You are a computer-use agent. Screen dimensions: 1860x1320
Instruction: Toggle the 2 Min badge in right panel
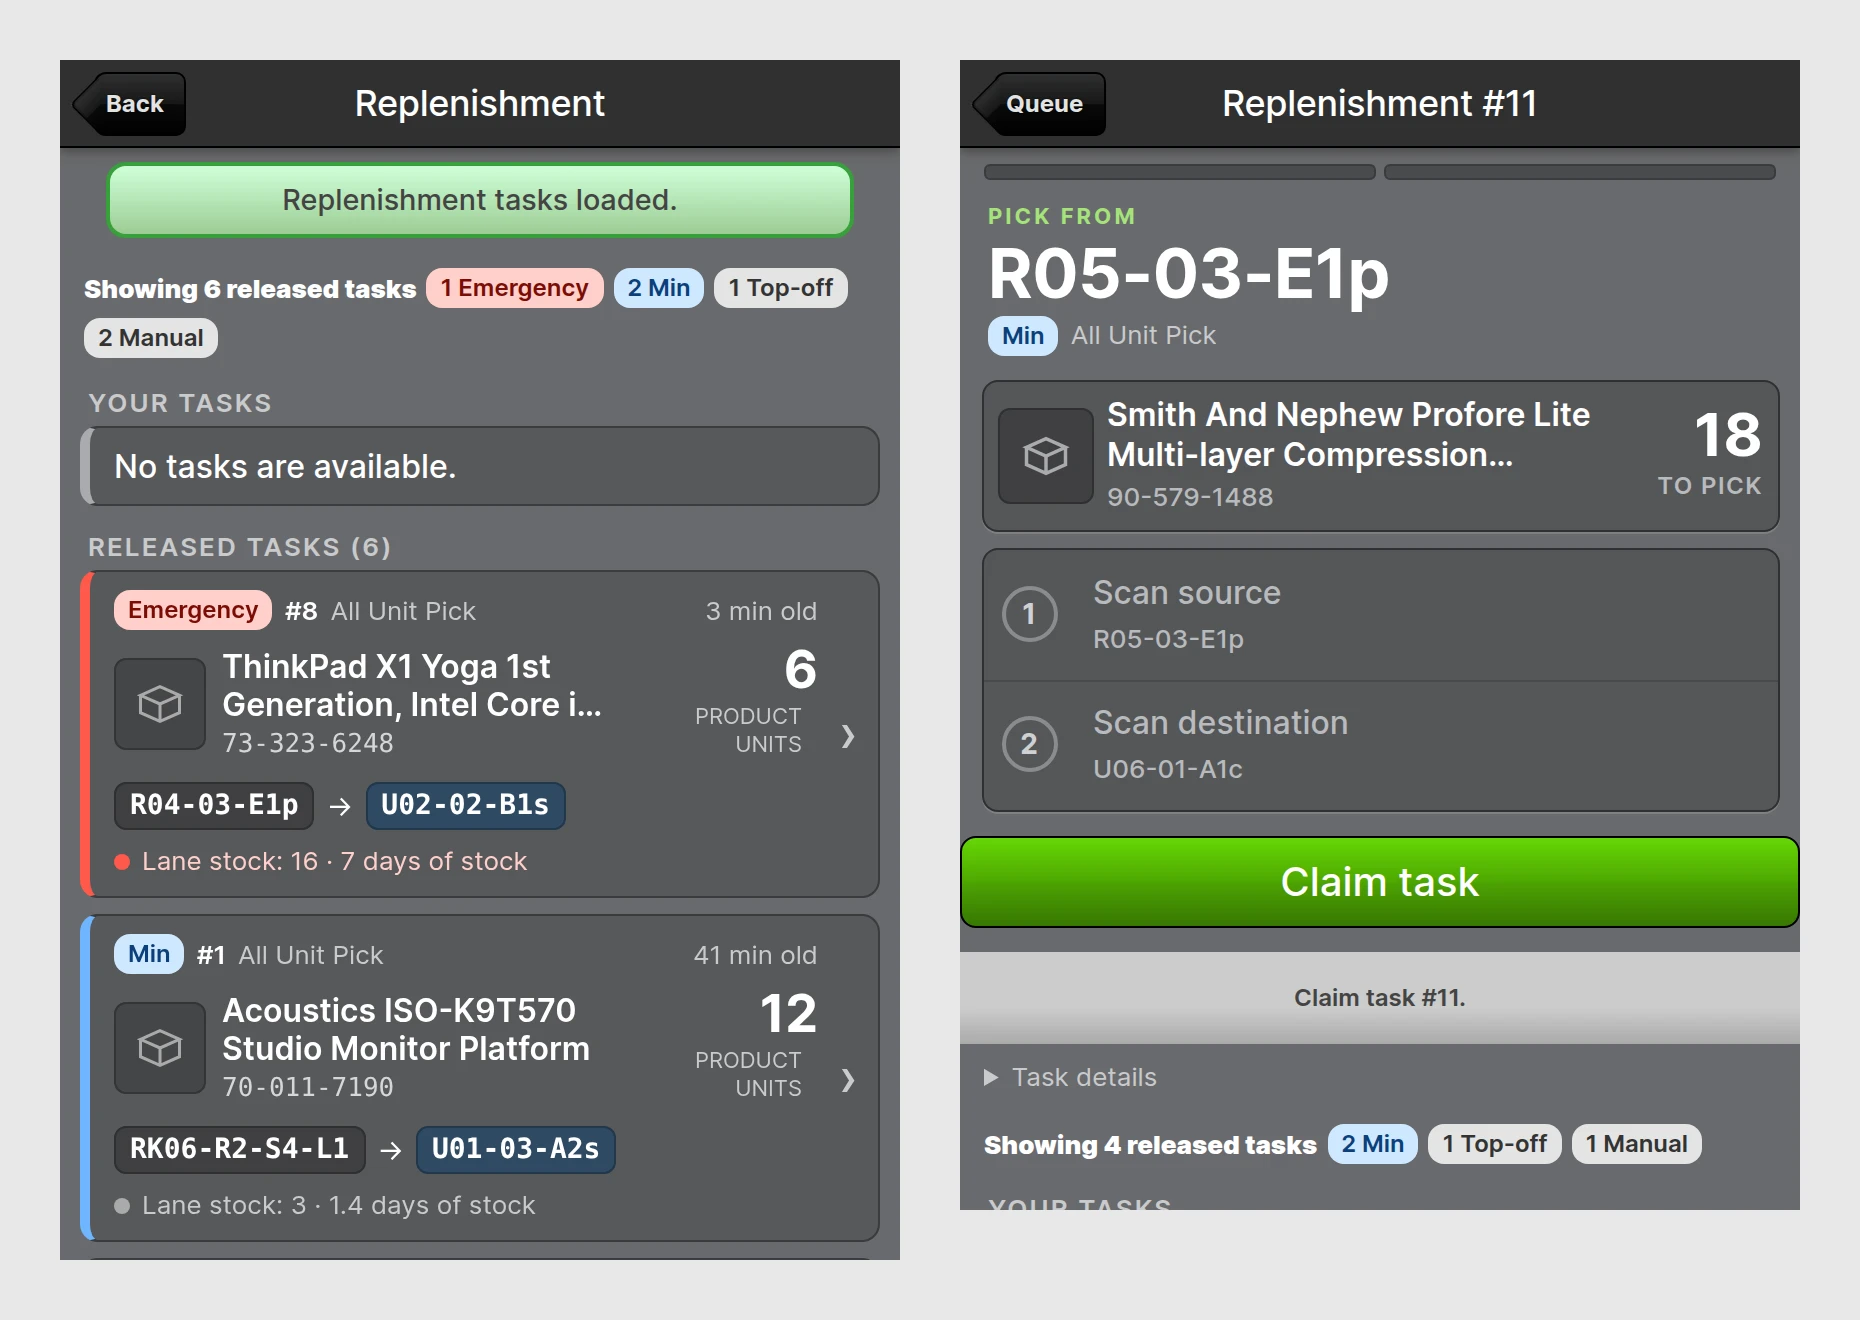1373,1144
